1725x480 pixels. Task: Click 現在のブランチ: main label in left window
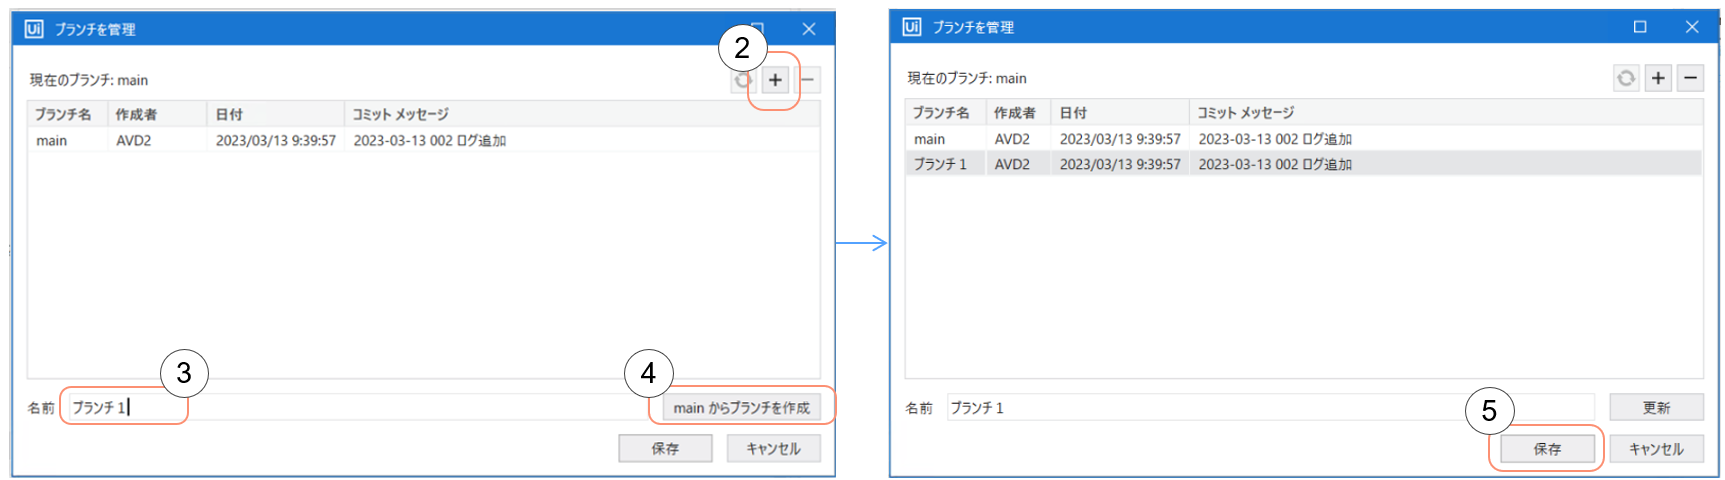coord(89,80)
